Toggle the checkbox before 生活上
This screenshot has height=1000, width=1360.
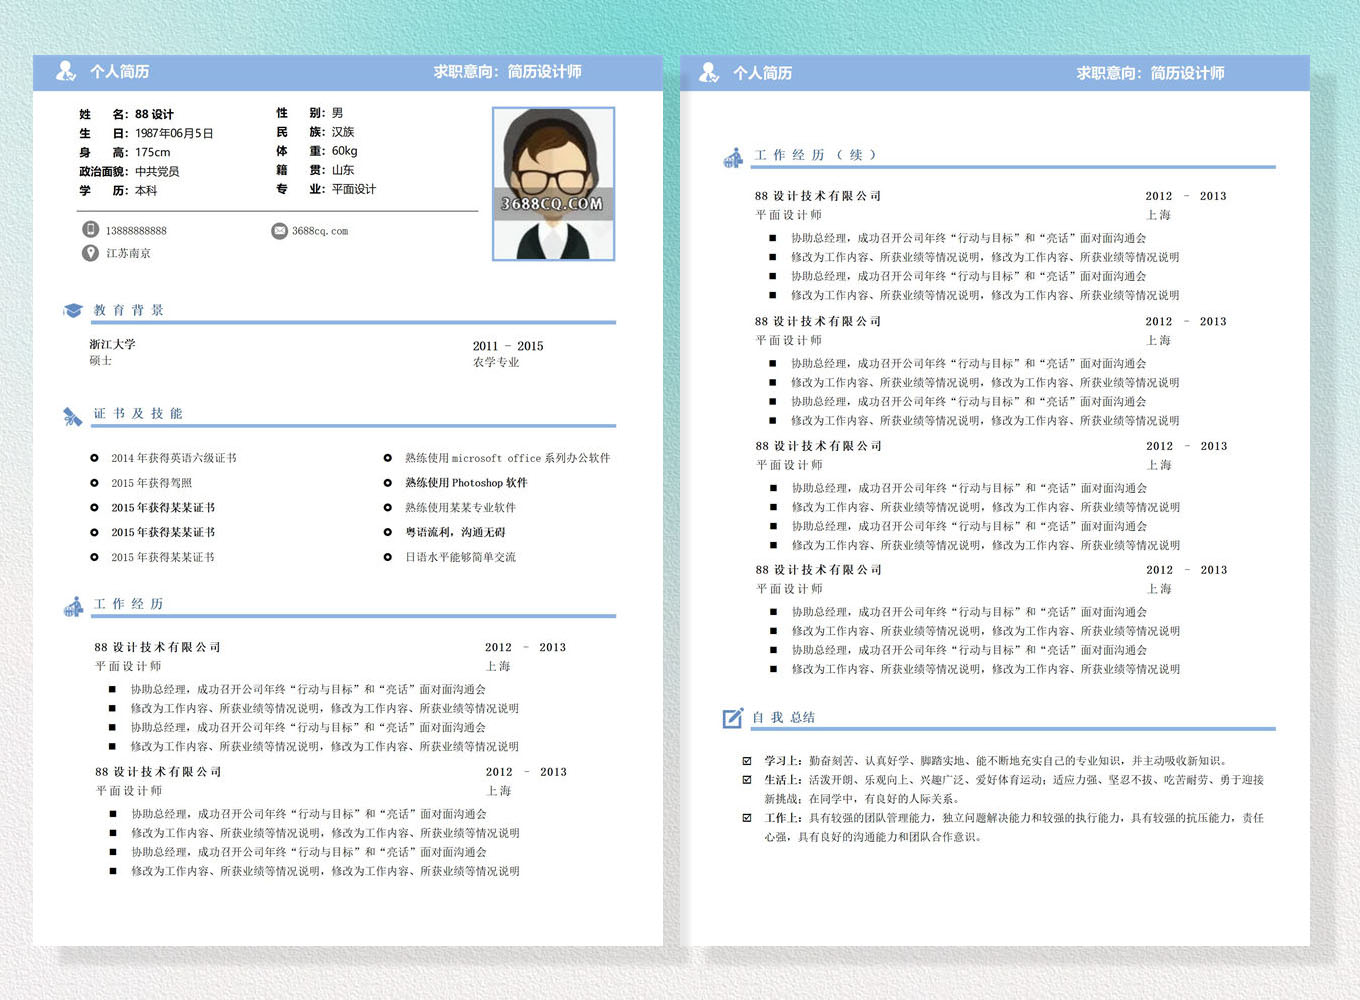(747, 780)
